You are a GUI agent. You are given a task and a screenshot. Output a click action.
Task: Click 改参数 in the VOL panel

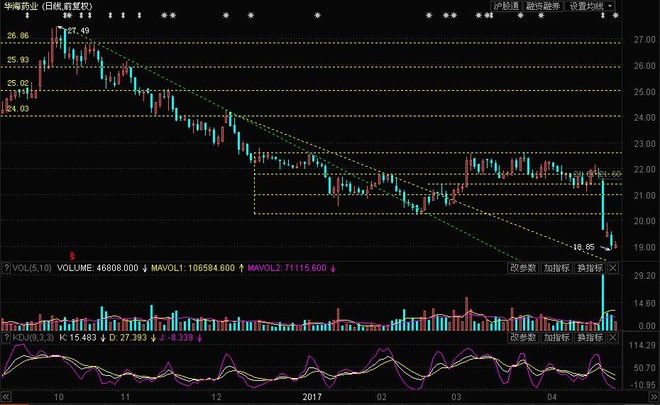(x=523, y=268)
